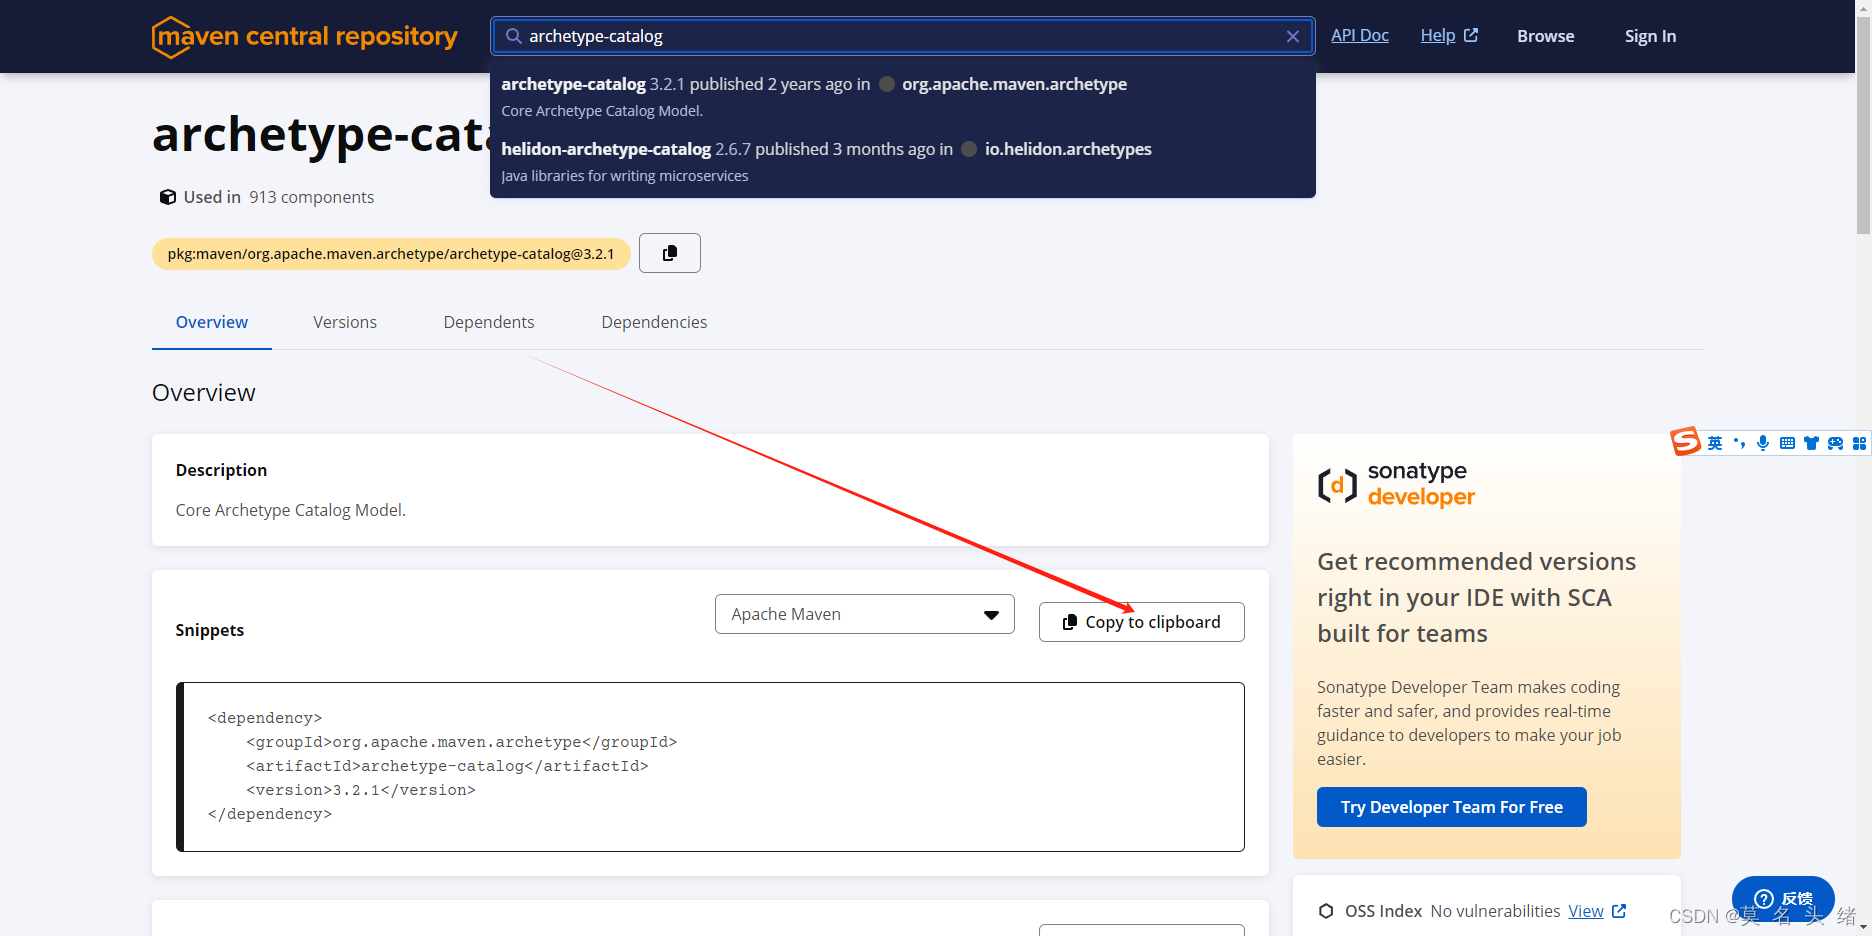Toggle Sogou punctuation mode icon

click(x=1739, y=443)
